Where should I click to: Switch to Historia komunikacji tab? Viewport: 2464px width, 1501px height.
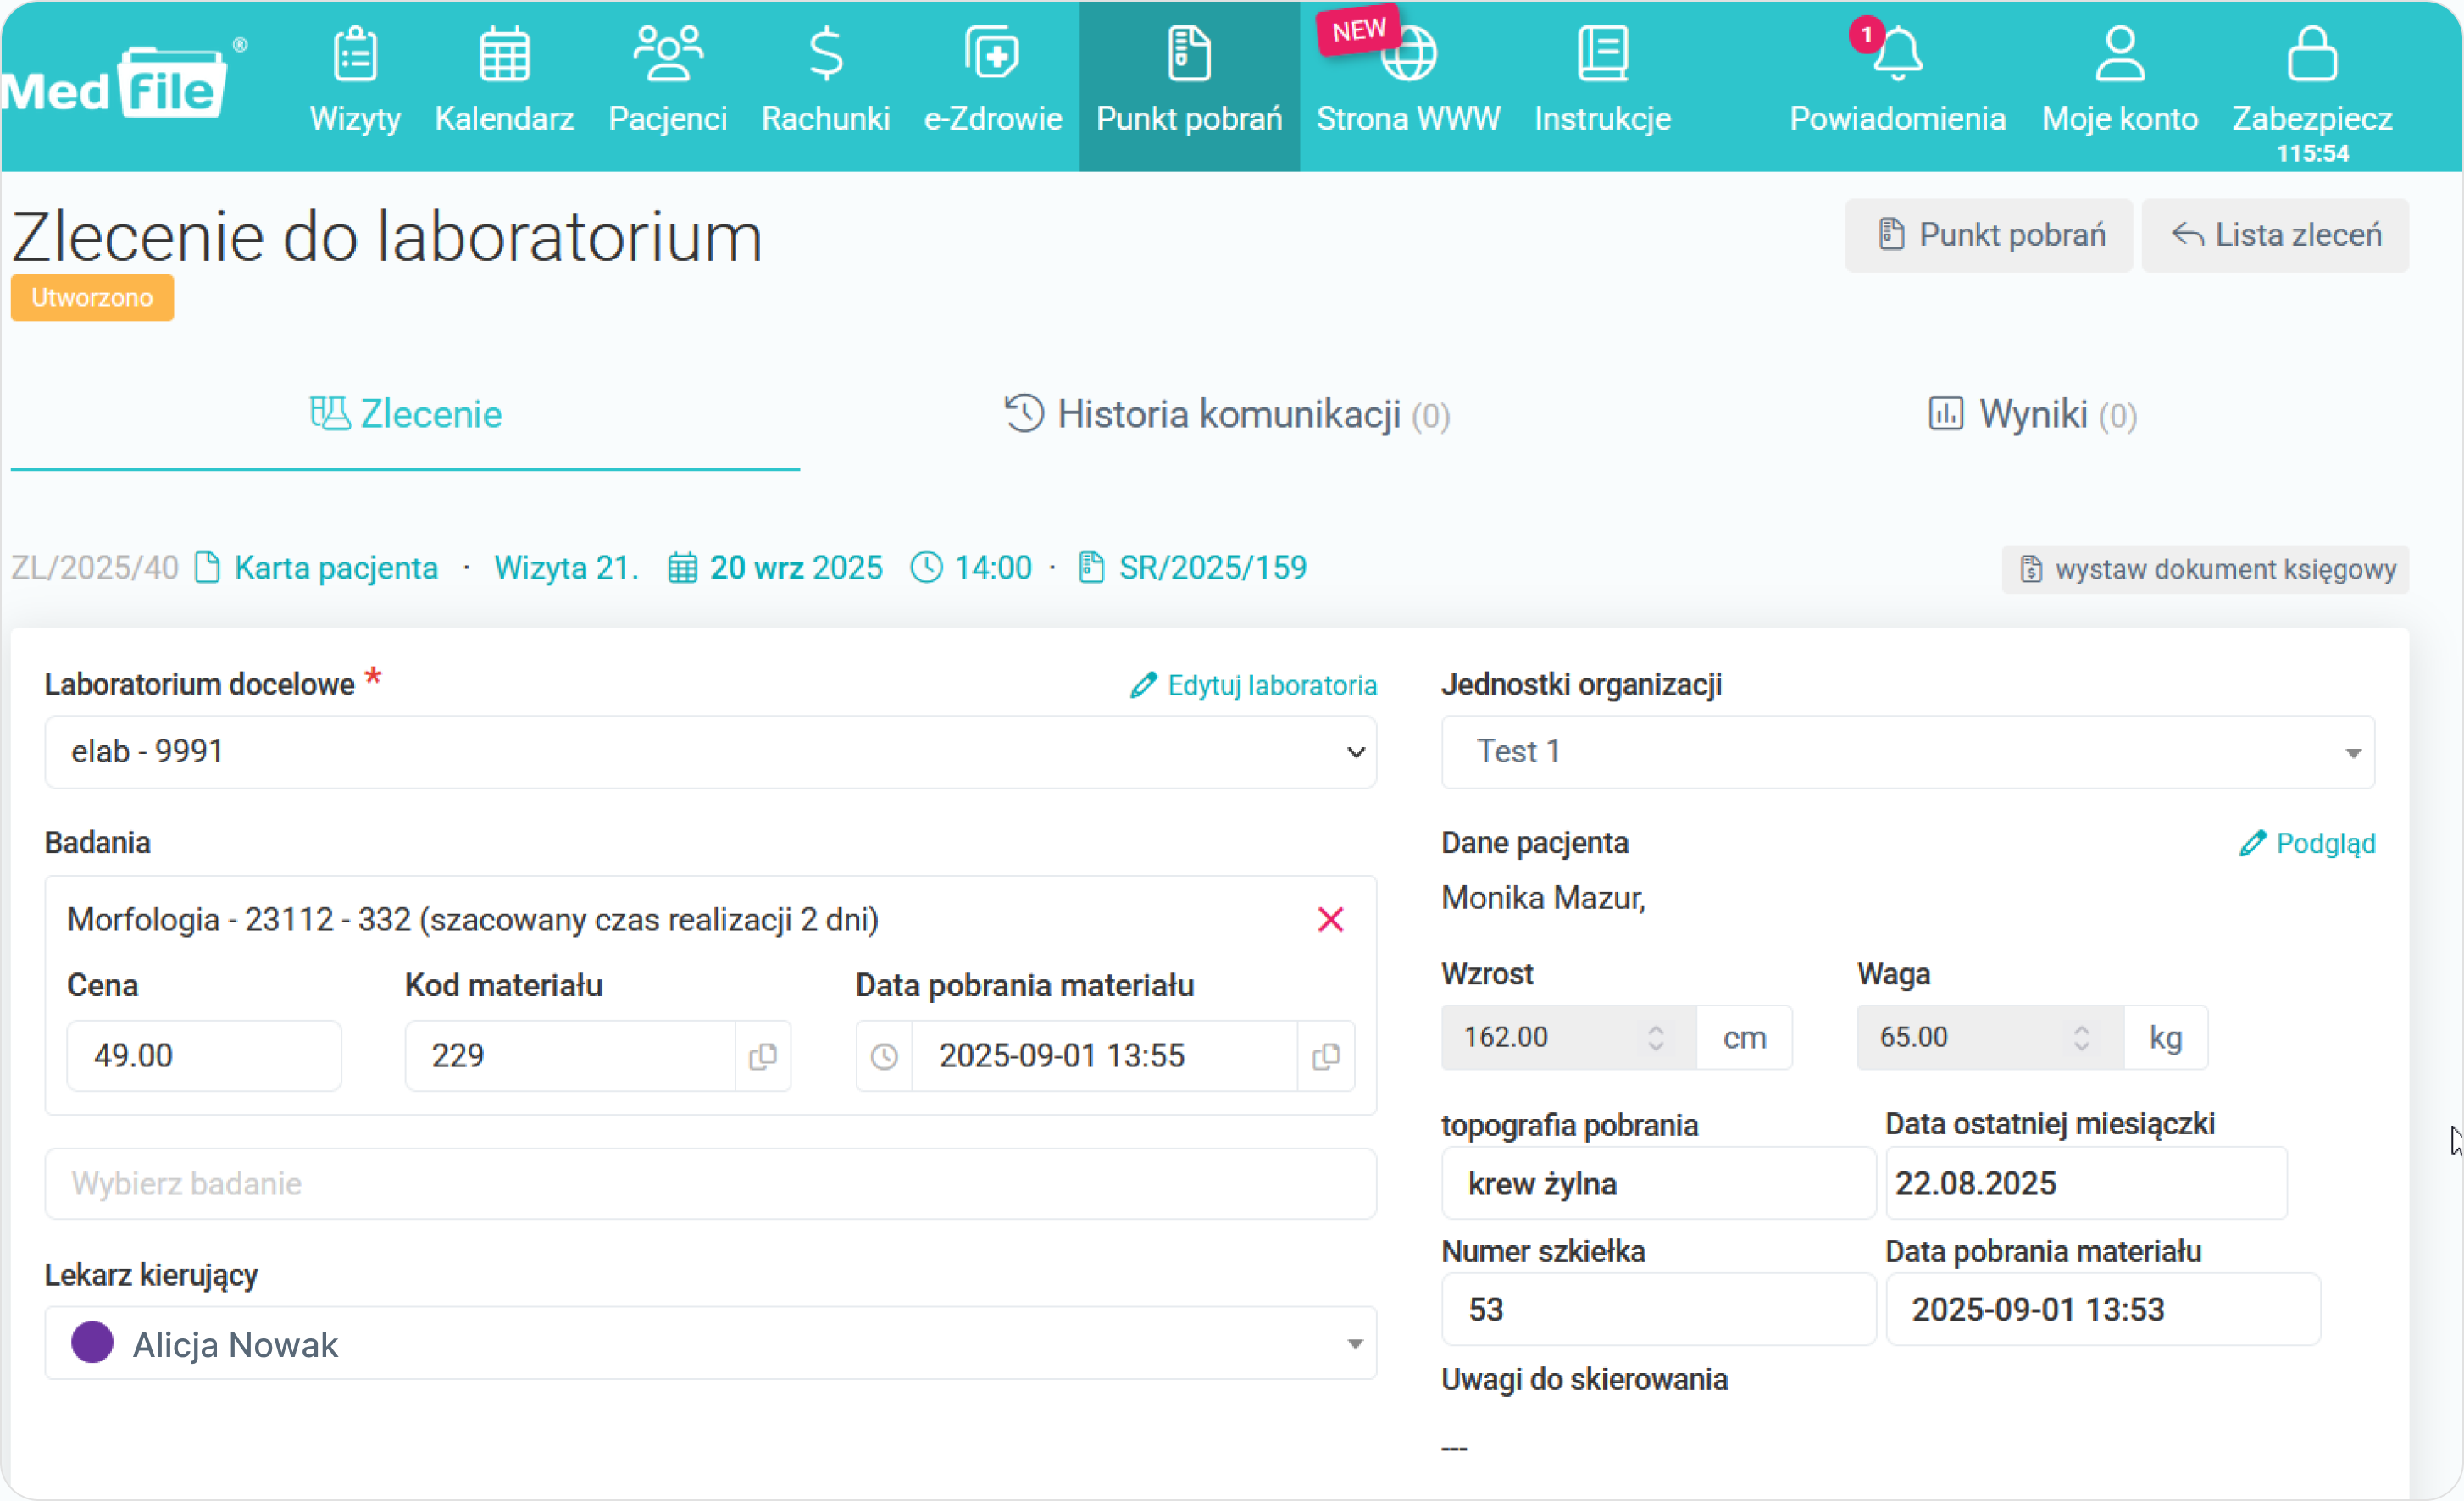pos(1227,415)
